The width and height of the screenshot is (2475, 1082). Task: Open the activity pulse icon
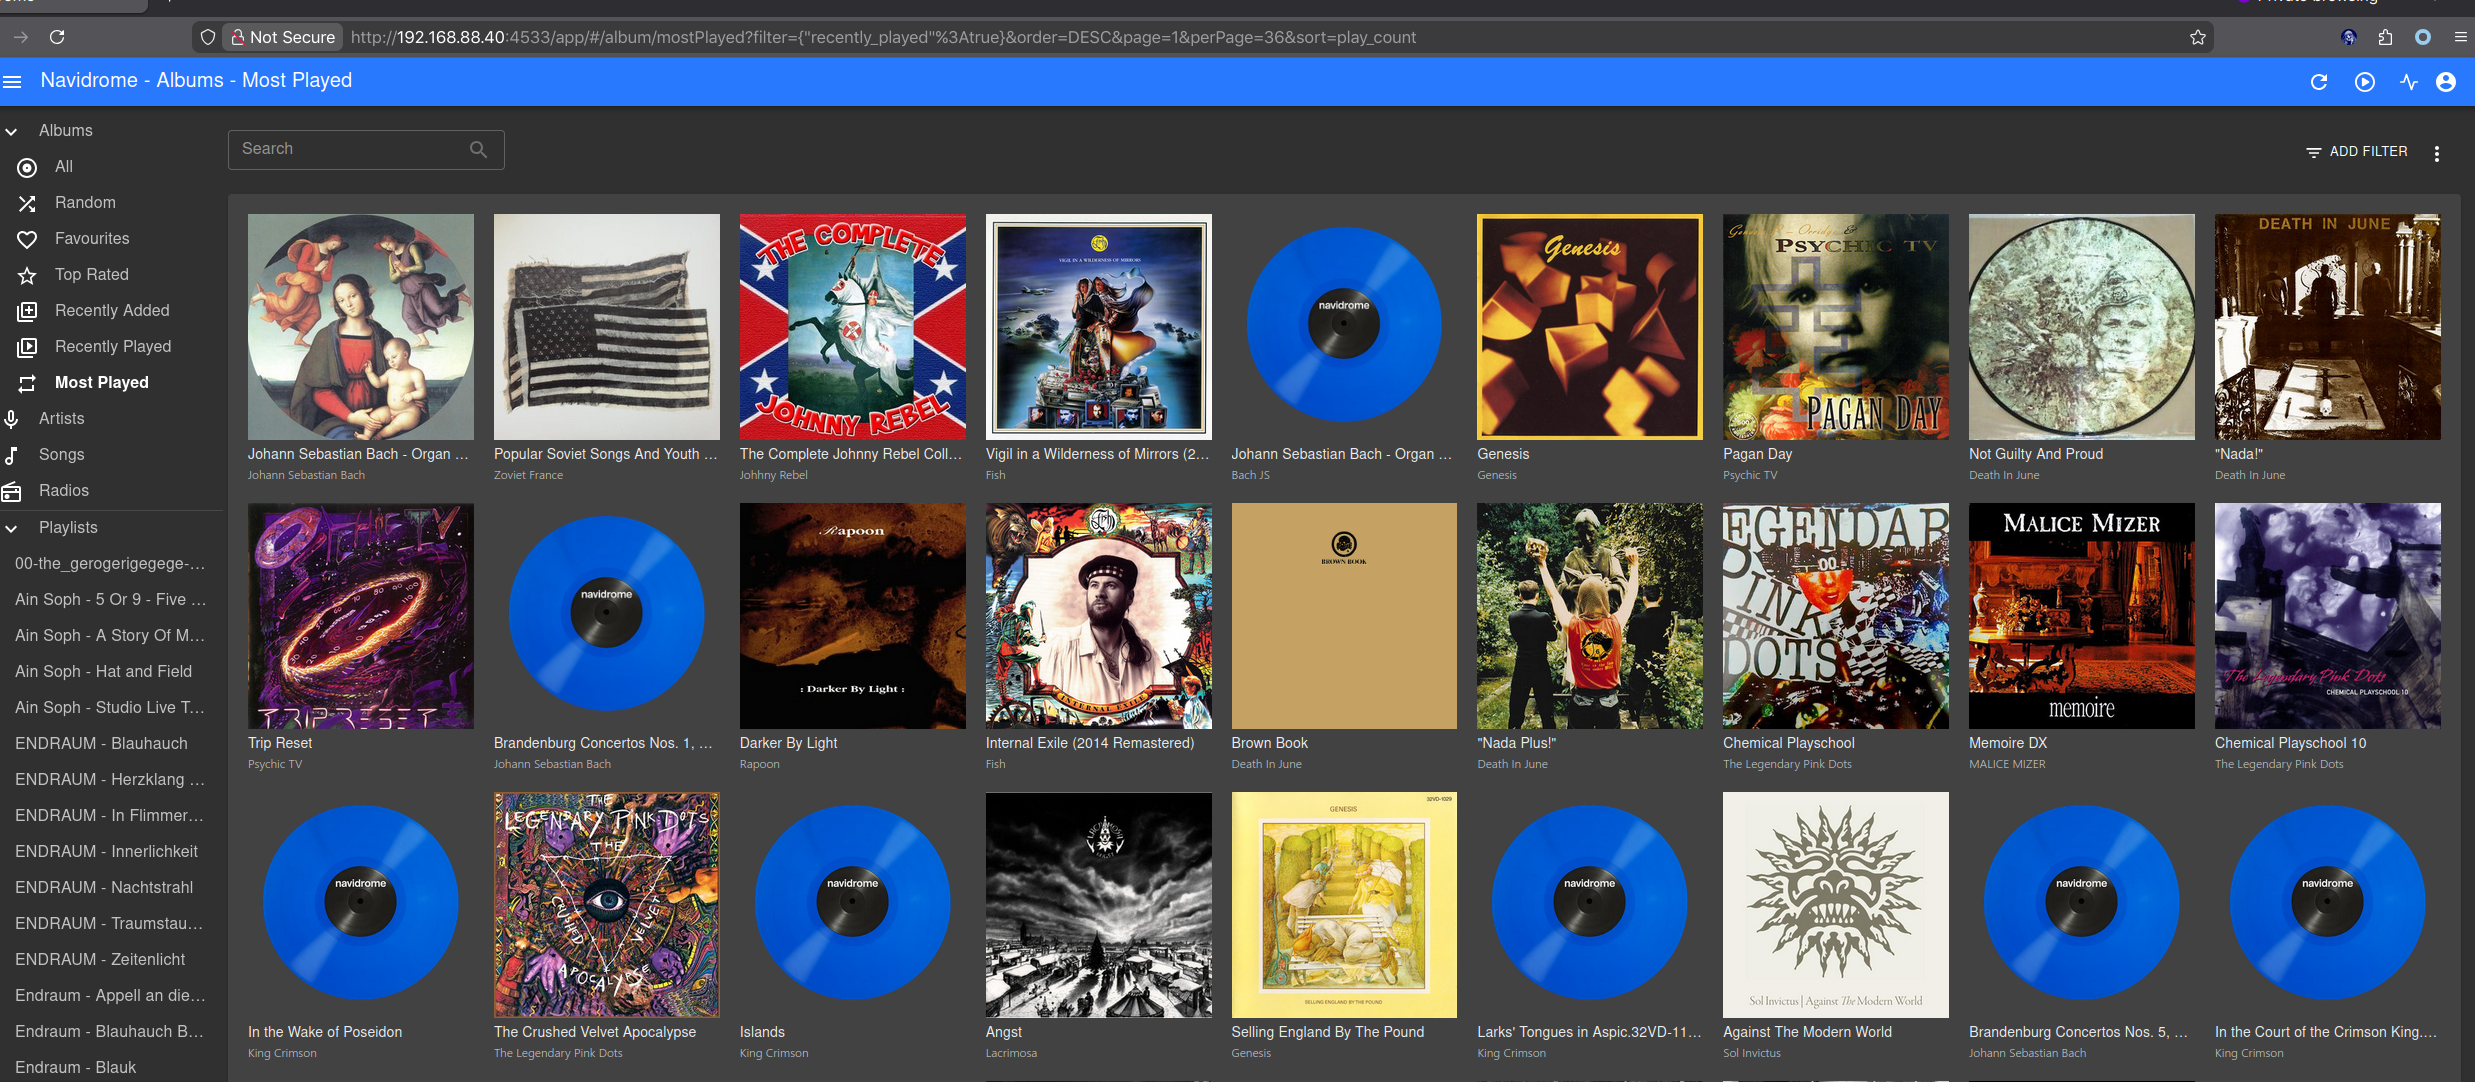click(x=2408, y=82)
